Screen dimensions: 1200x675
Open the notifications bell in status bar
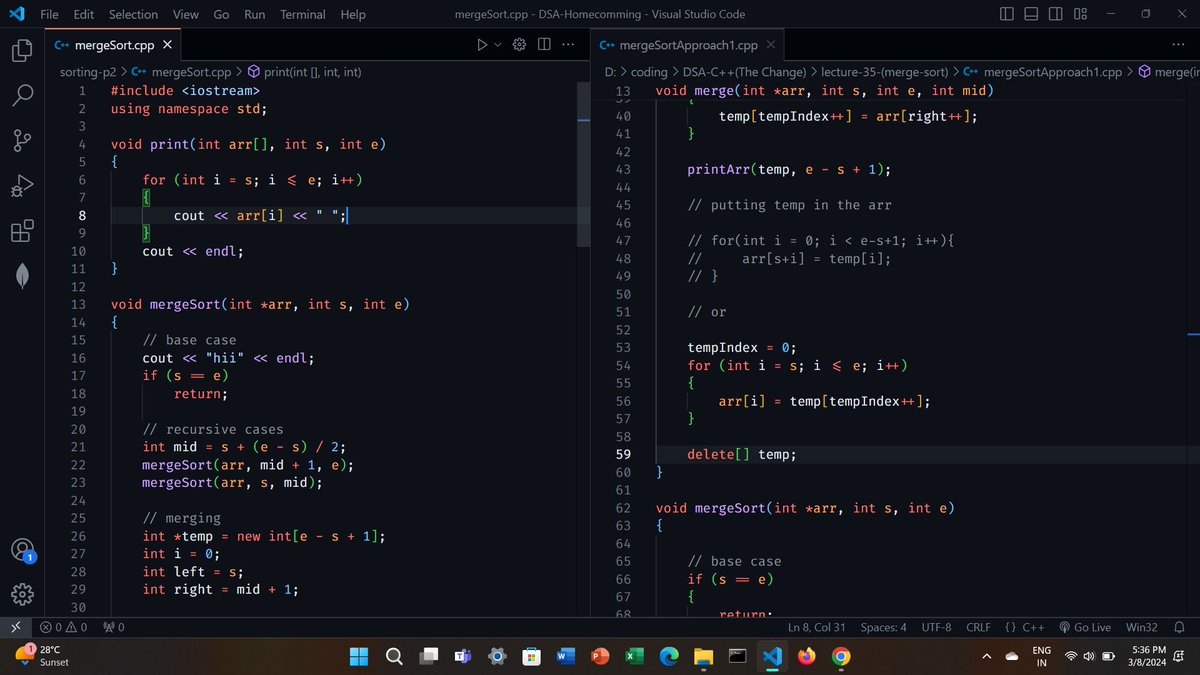pos(1179,627)
